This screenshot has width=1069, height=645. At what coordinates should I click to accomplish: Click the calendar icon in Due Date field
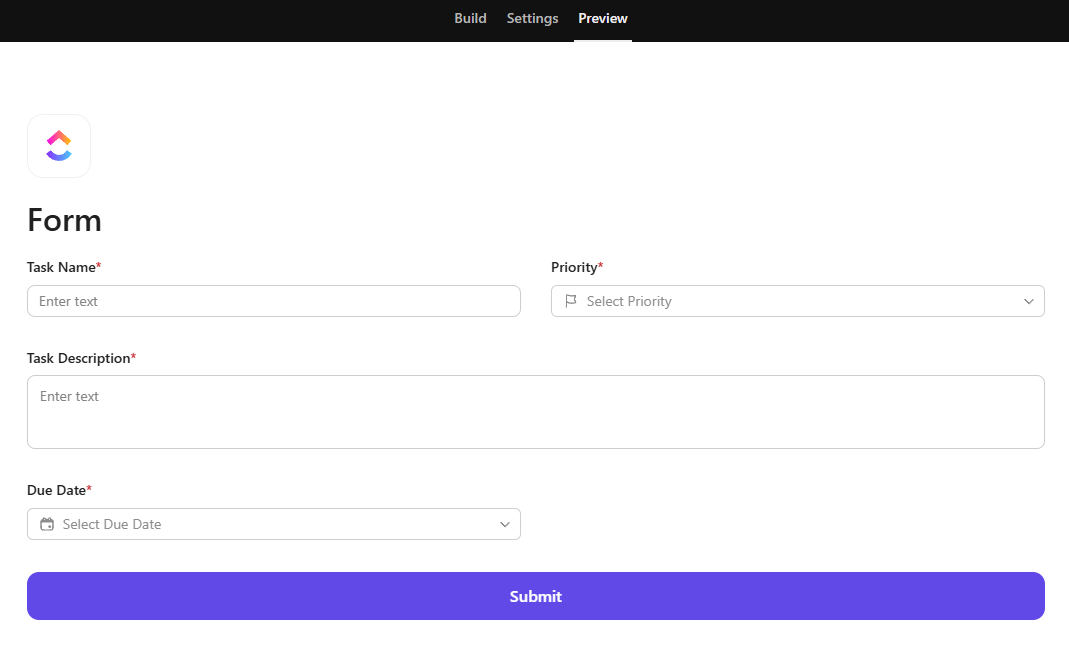tap(47, 524)
